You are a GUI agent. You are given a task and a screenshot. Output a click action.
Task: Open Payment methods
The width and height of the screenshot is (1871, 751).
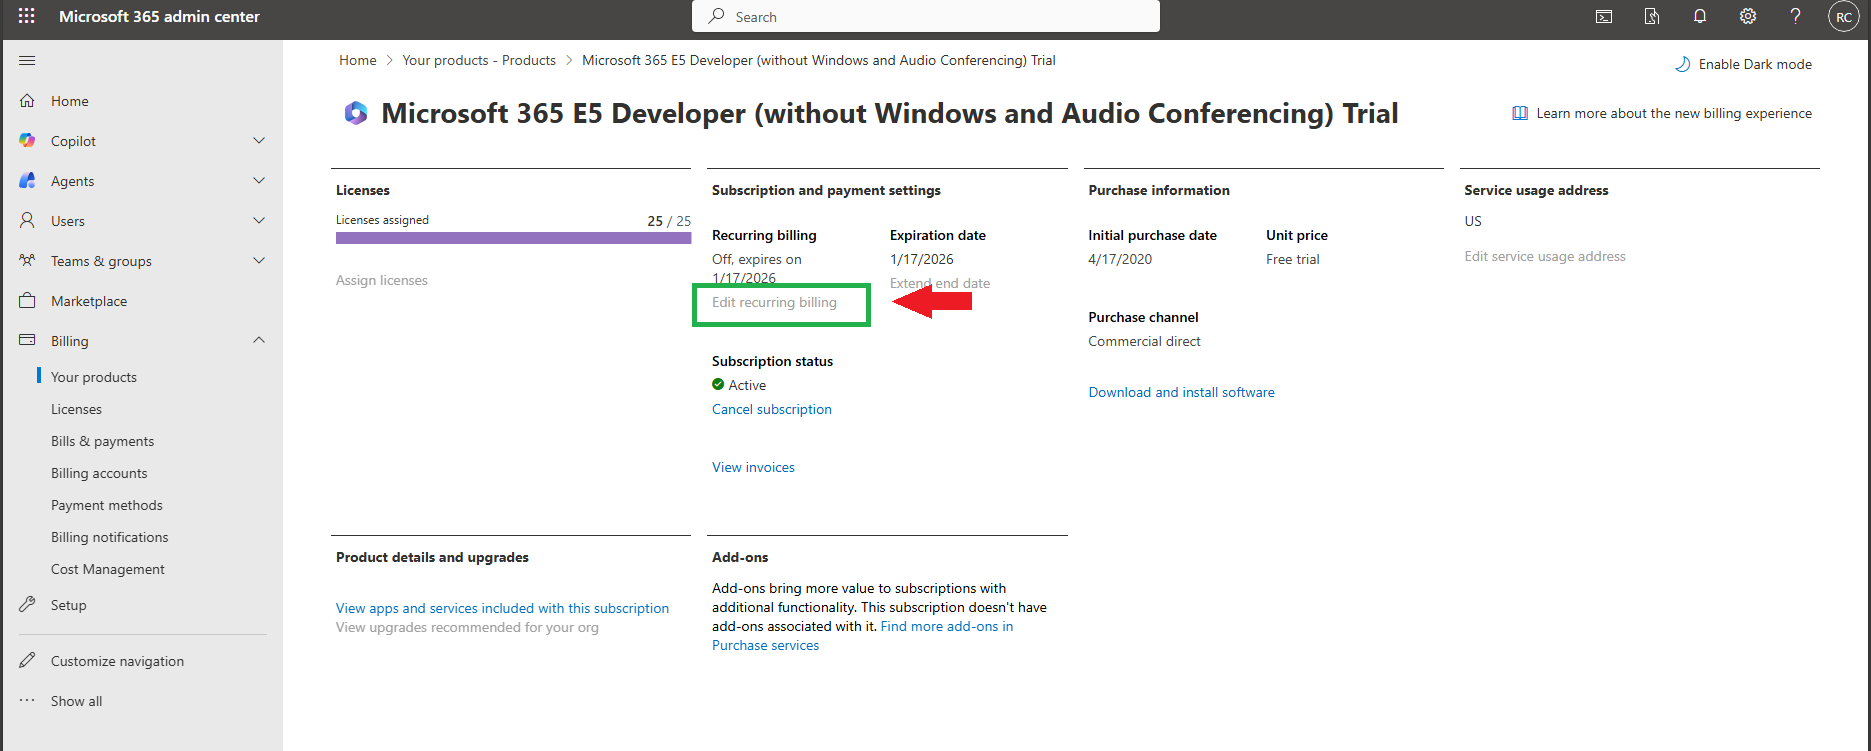coord(107,505)
